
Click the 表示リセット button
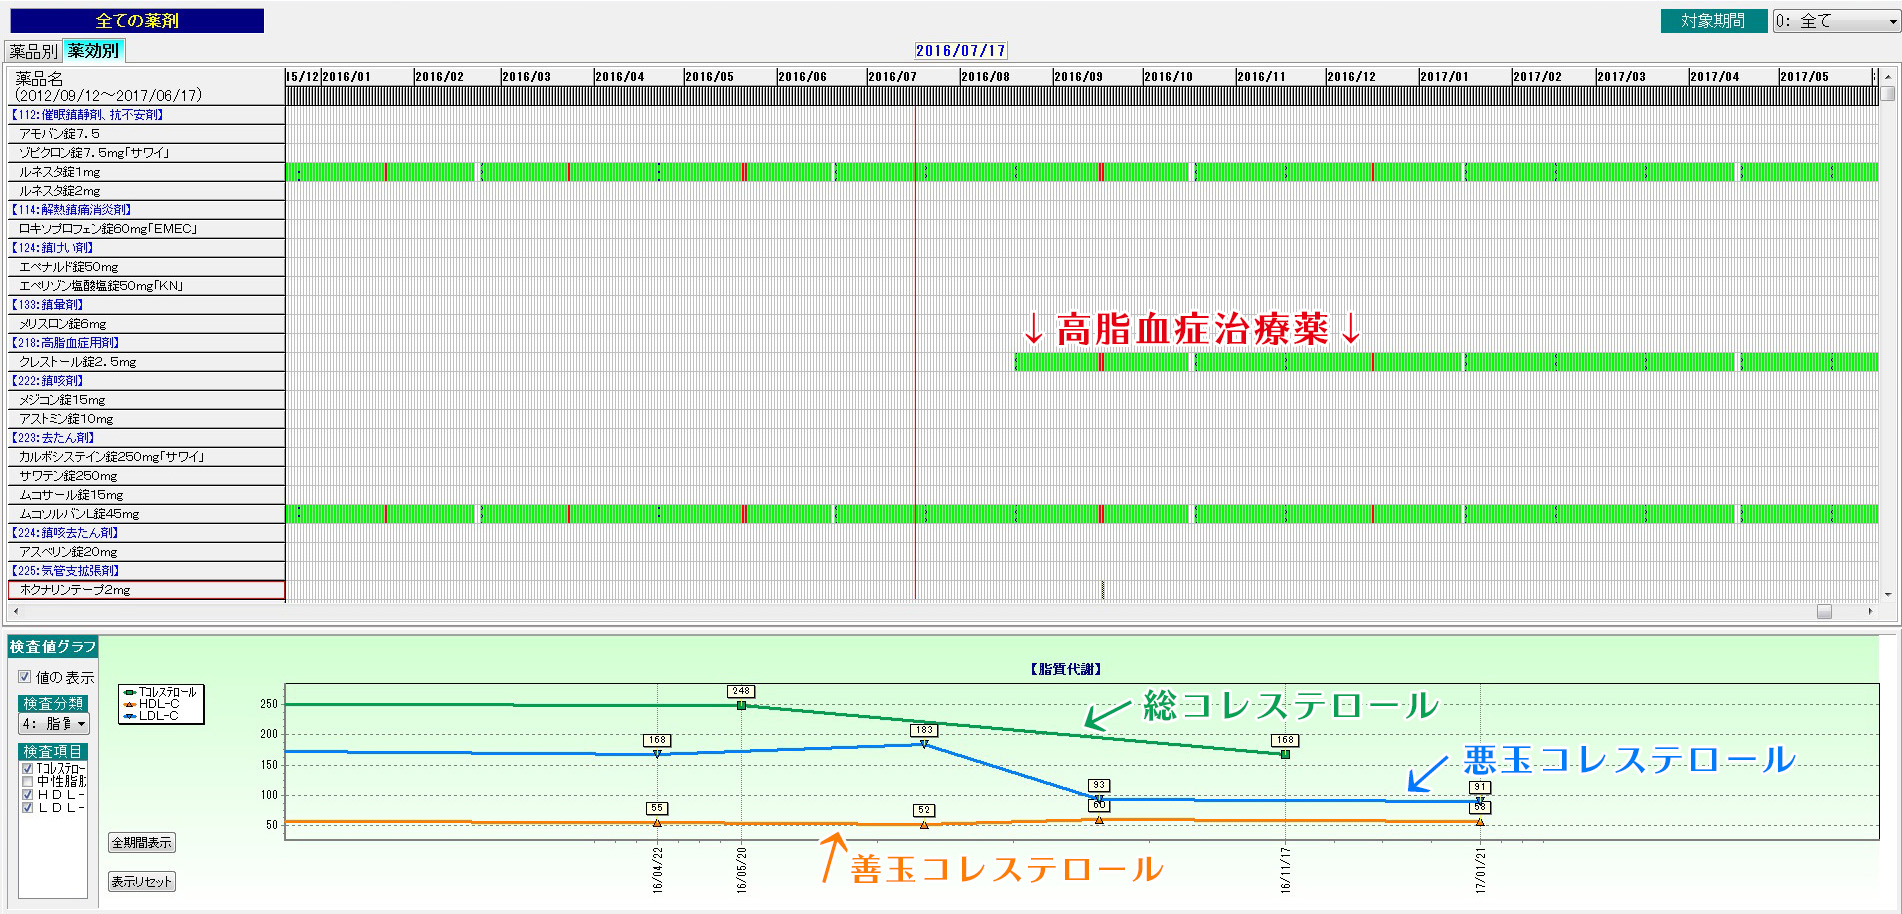point(142,882)
